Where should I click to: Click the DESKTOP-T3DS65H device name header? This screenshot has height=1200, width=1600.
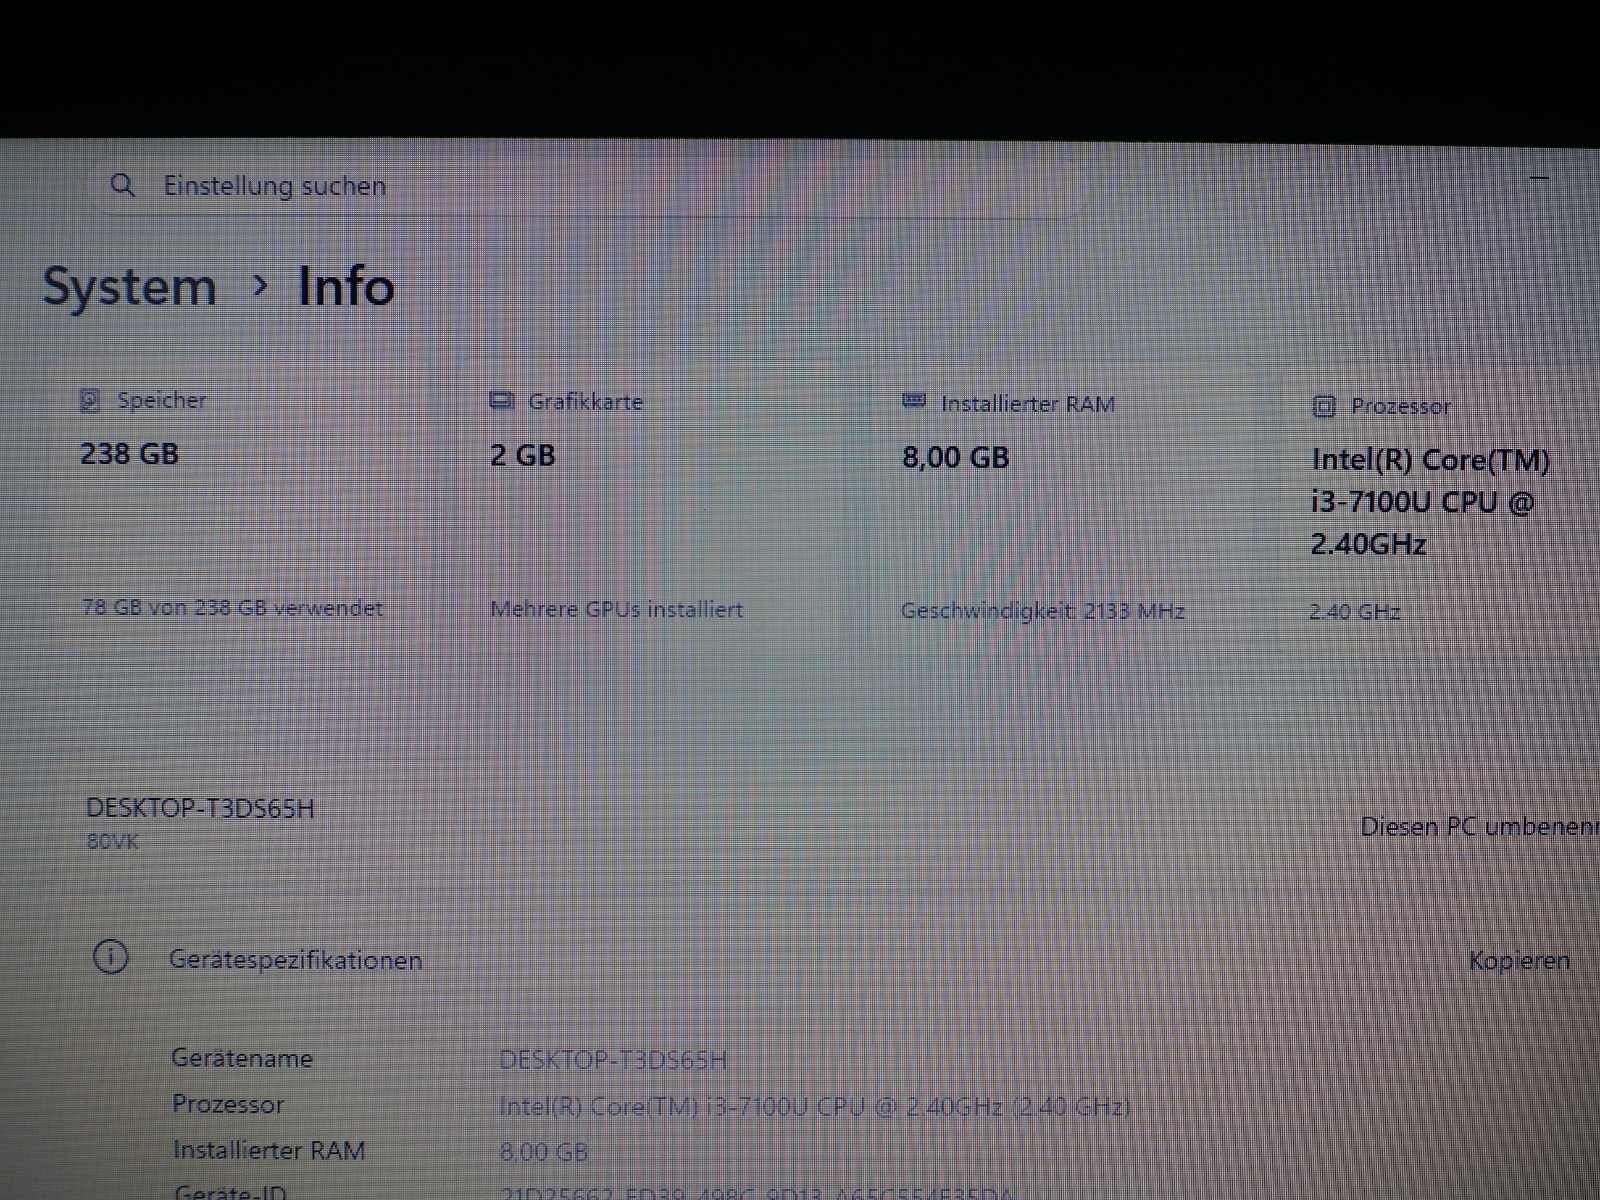[200, 808]
